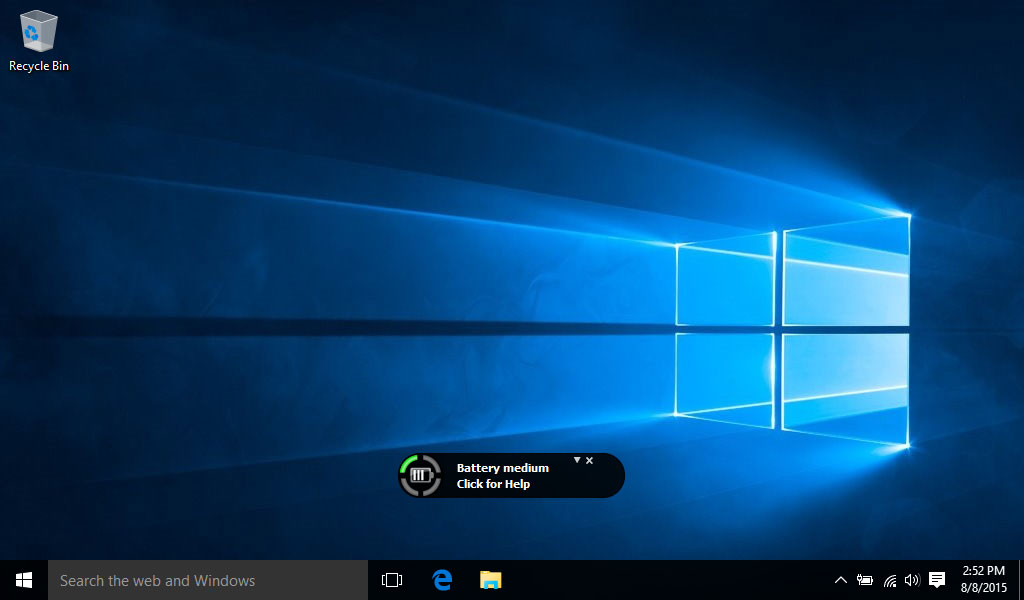Open File Explorer from the taskbar
This screenshot has width=1024, height=600.
pyautogui.click(x=490, y=580)
